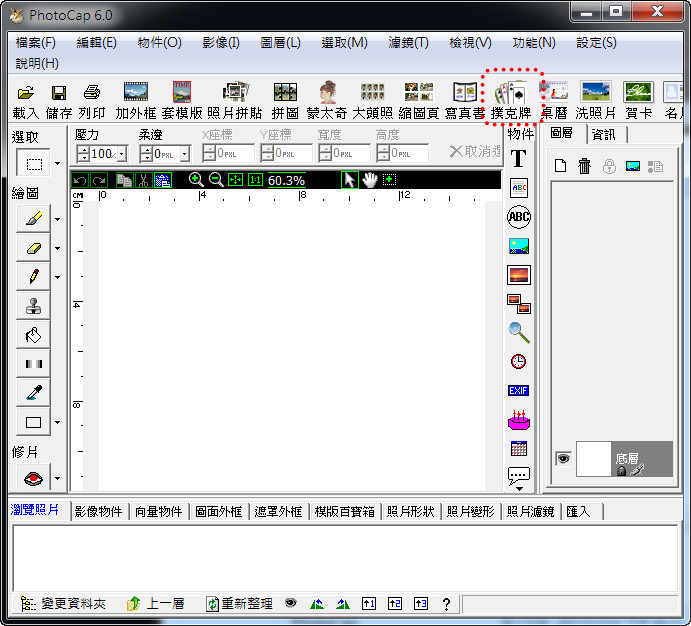Open the 加外框 add frame tool

coord(136,100)
